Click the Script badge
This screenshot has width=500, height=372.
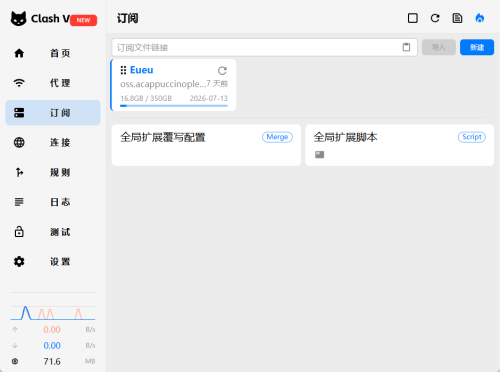point(472,137)
